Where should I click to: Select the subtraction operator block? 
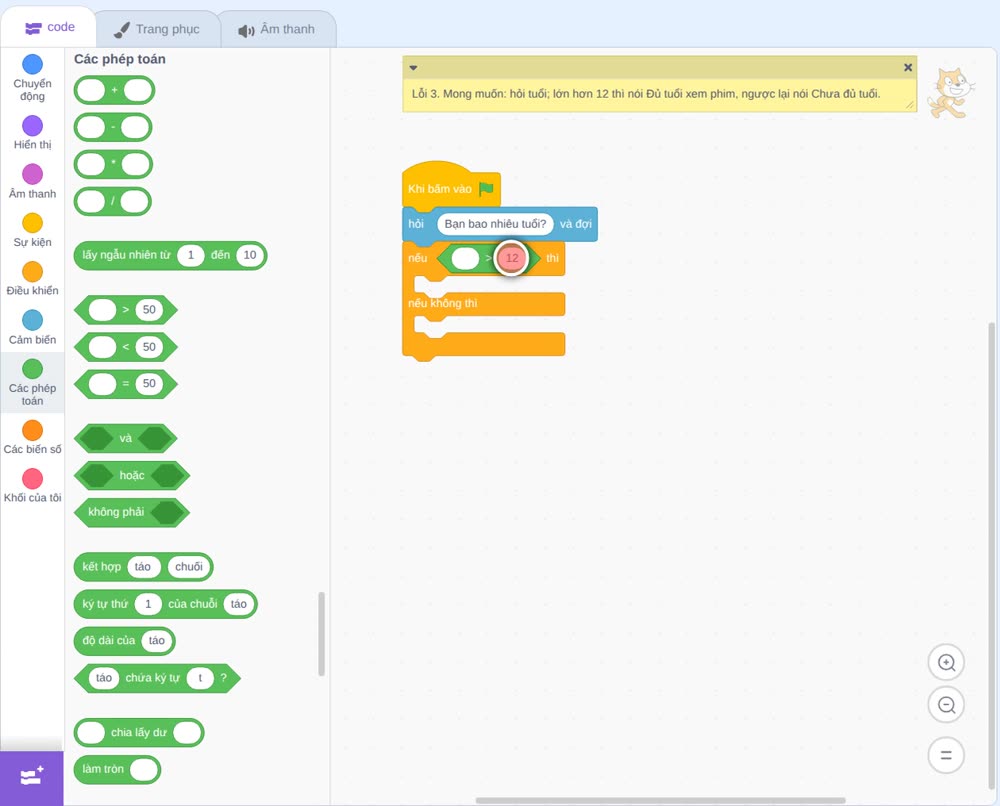click(113, 127)
